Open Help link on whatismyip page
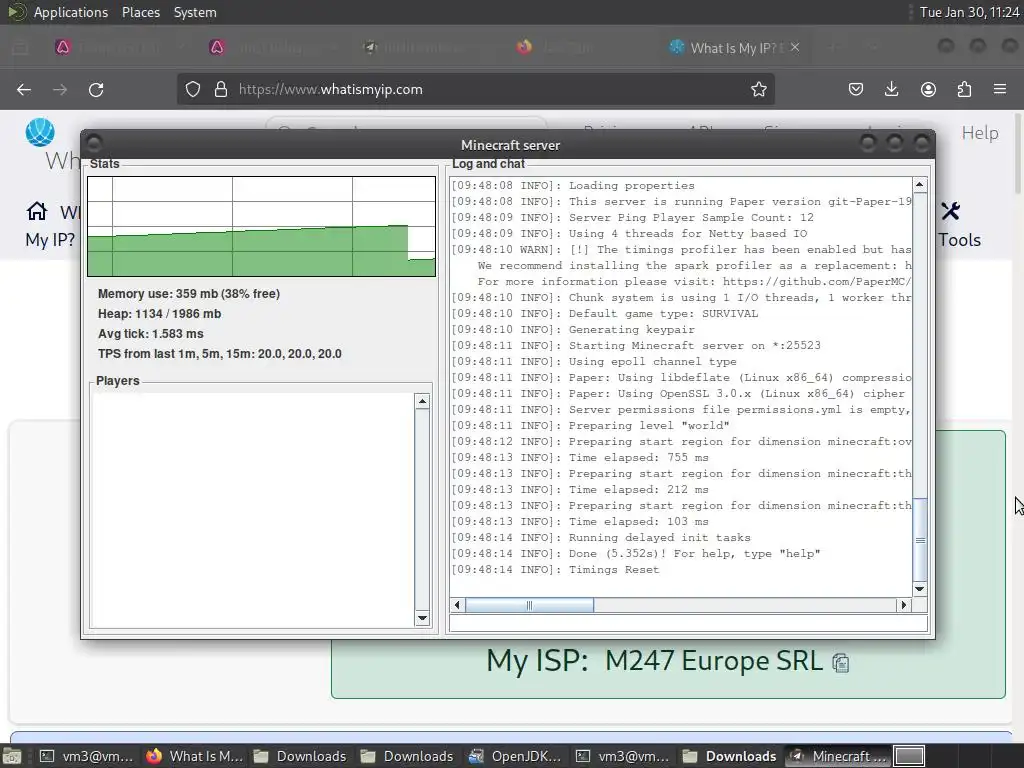 [980, 133]
